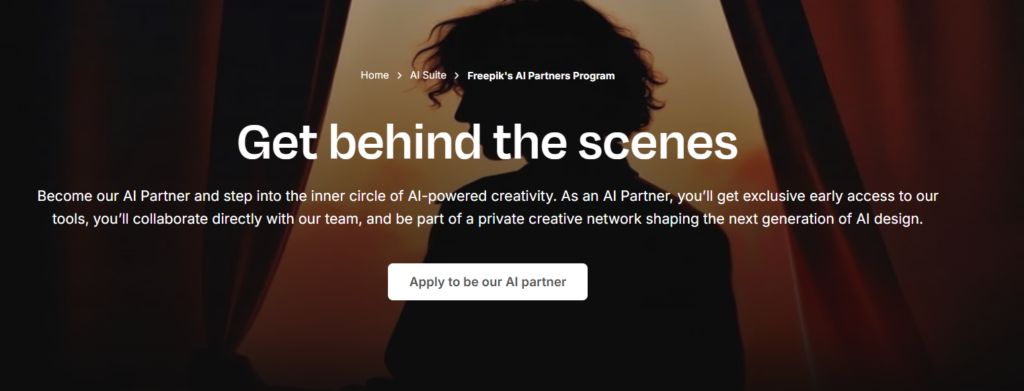Click the line starting 'tools, you'll collaborate directly'

pos(487,219)
